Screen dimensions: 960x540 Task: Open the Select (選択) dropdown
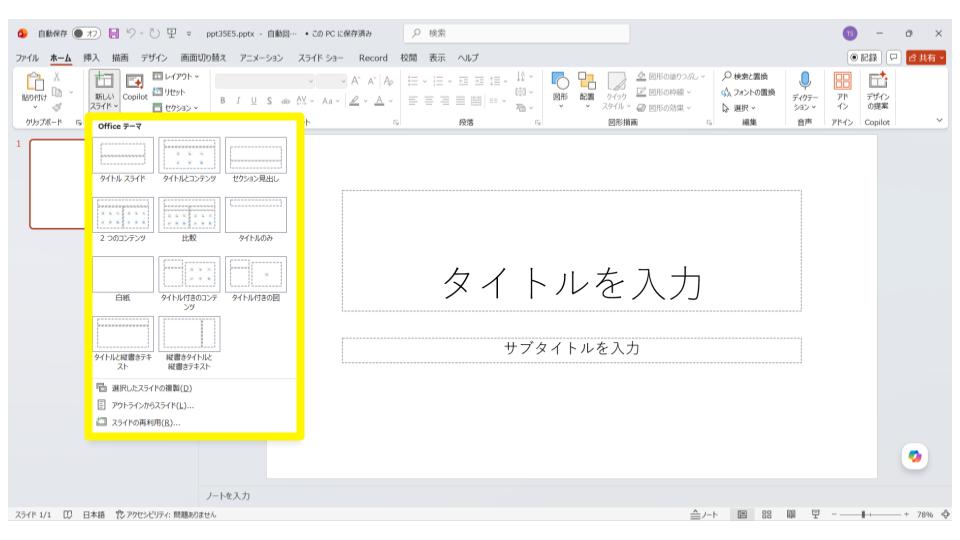pos(739,108)
